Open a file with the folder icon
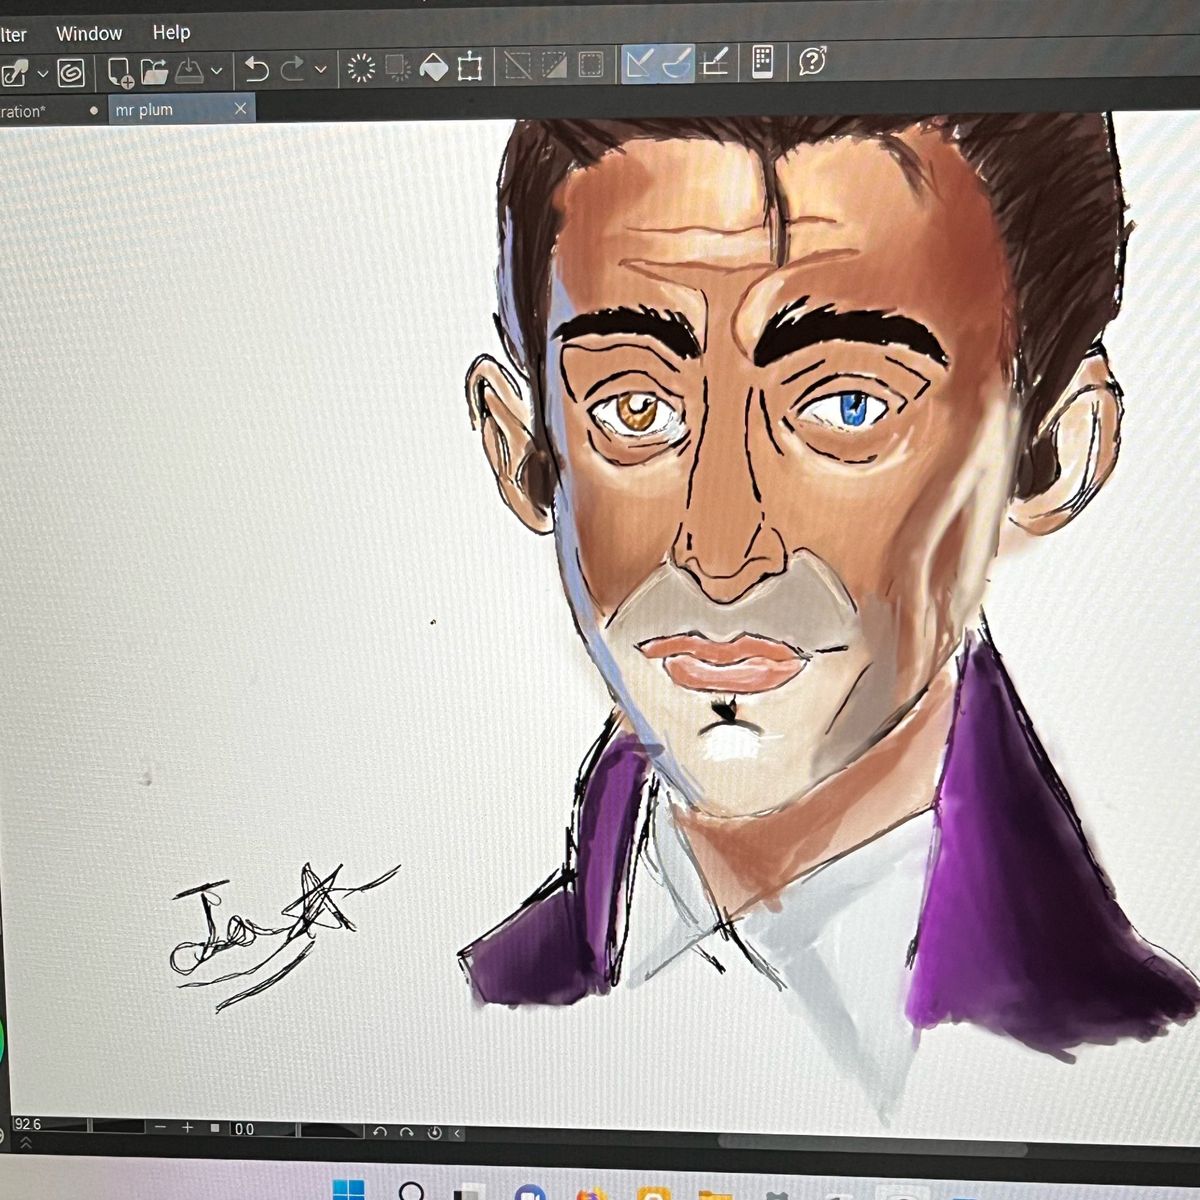 click(x=154, y=70)
